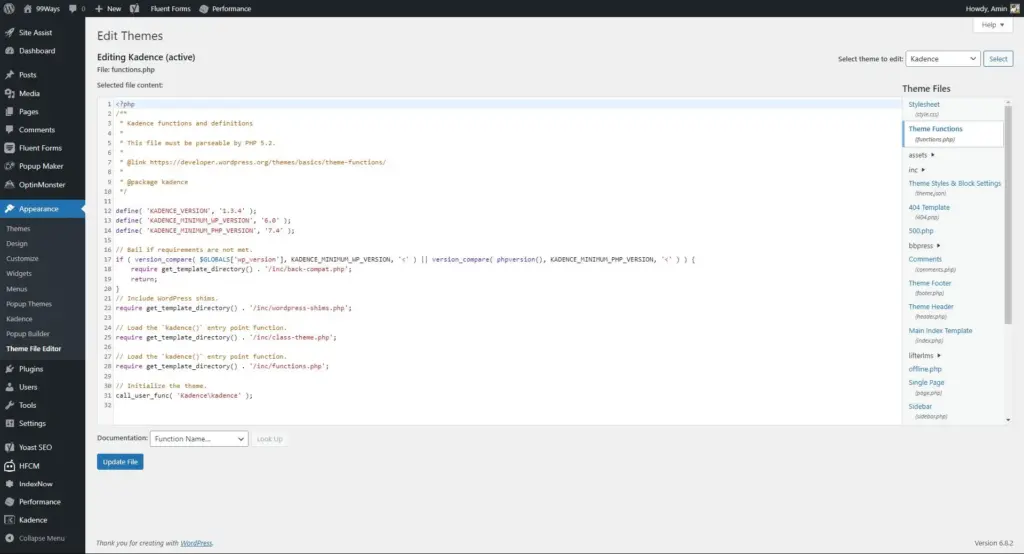Click the Media sidebar icon

(x=10, y=93)
